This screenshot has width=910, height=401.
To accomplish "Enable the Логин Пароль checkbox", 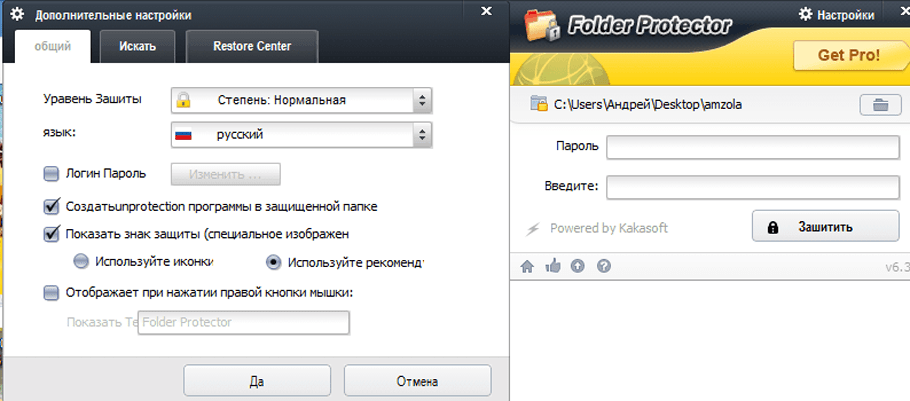I will point(52,173).
